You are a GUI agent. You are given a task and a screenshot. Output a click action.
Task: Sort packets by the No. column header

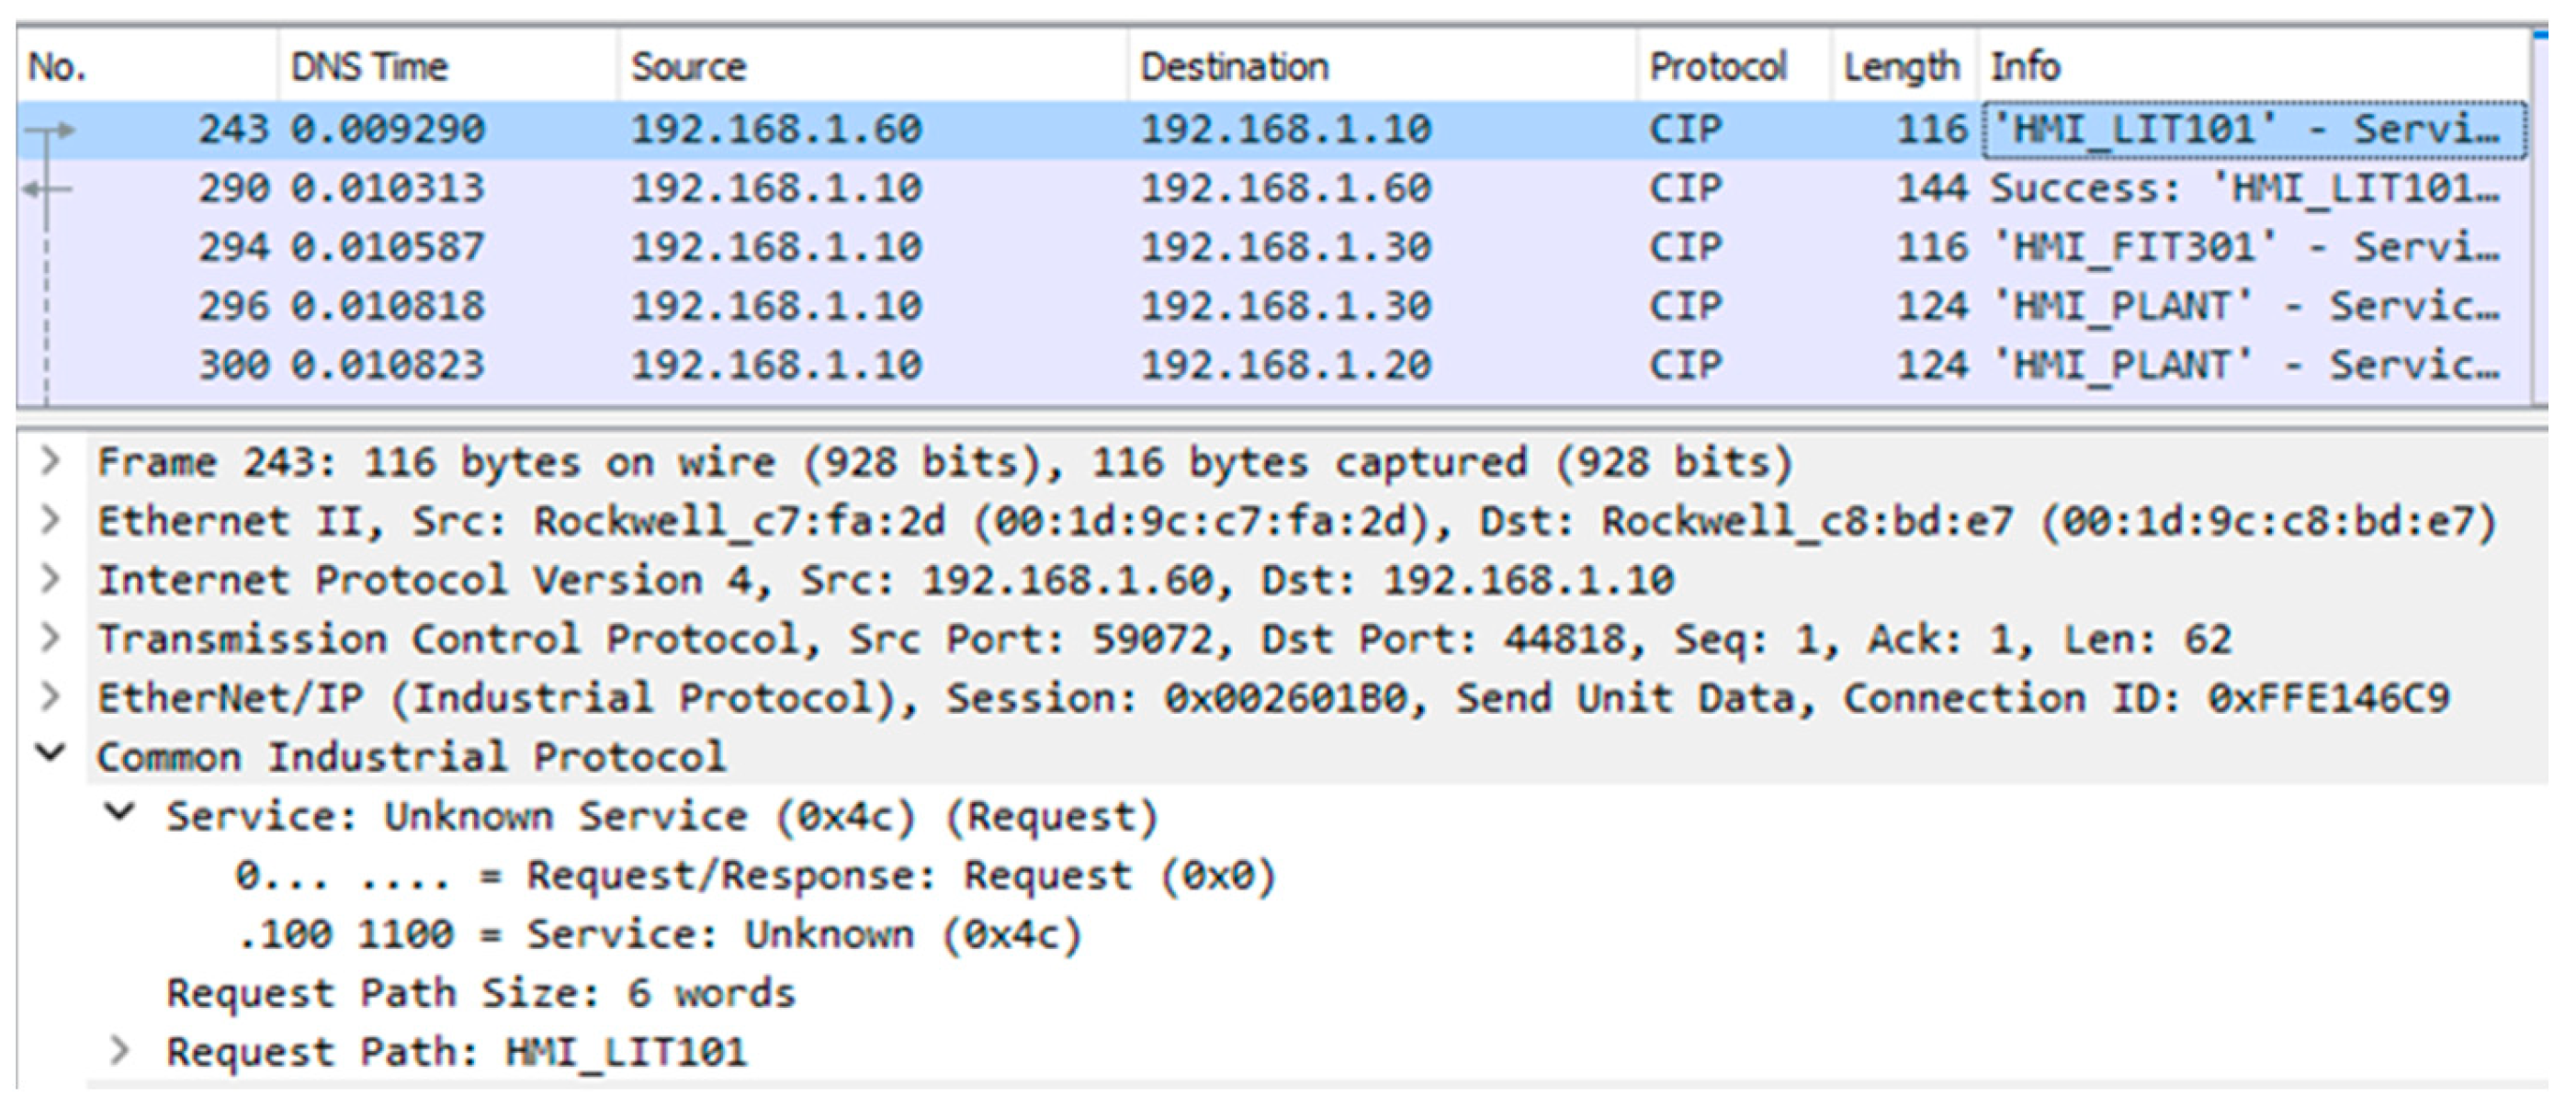(58, 67)
